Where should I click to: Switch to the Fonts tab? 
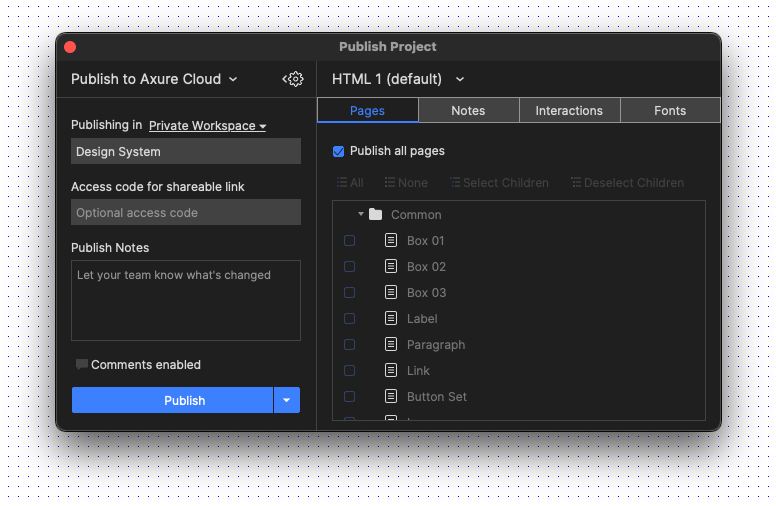coord(670,110)
